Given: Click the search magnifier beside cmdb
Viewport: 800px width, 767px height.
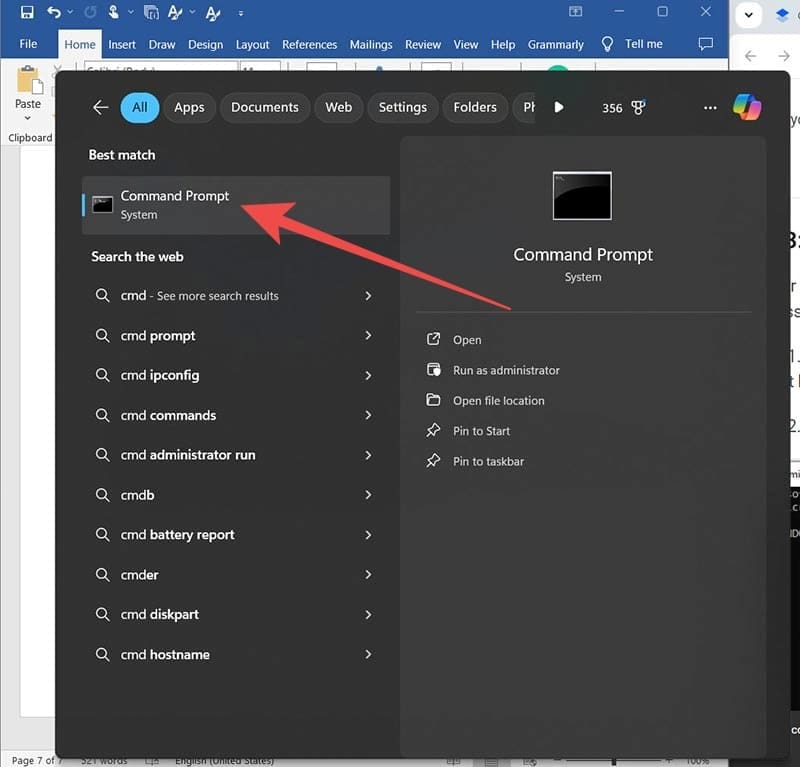Looking at the screenshot, I should pyautogui.click(x=103, y=495).
